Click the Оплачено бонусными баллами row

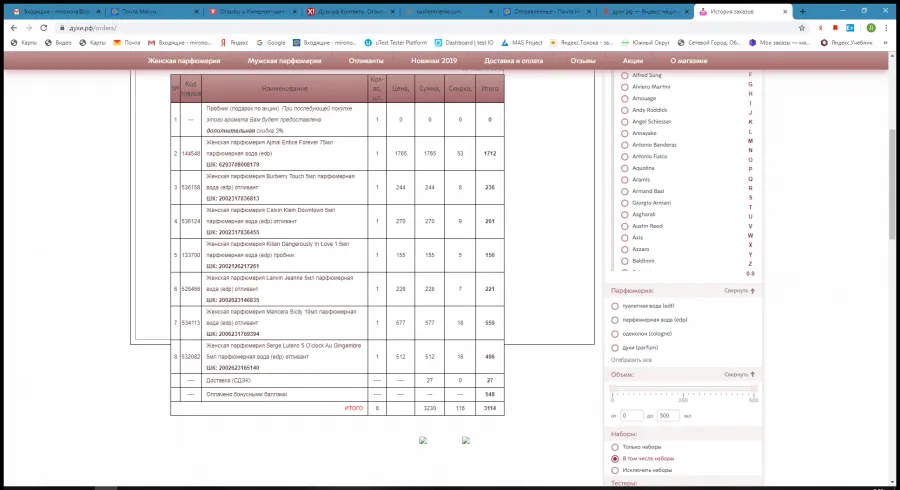click(x=337, y=394)
